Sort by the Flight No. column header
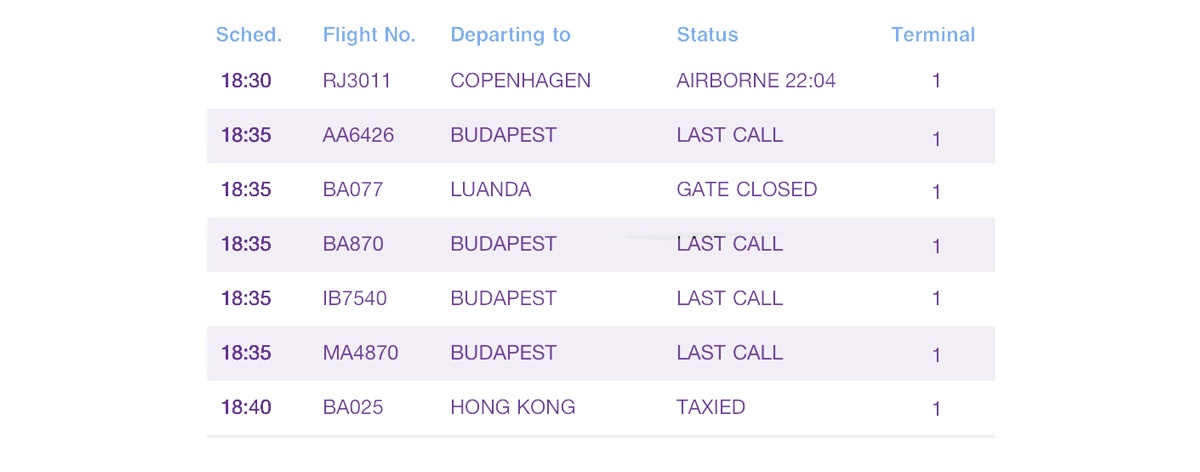The height and width of the screenshot is (472, 1200). (x=369, y=35)
